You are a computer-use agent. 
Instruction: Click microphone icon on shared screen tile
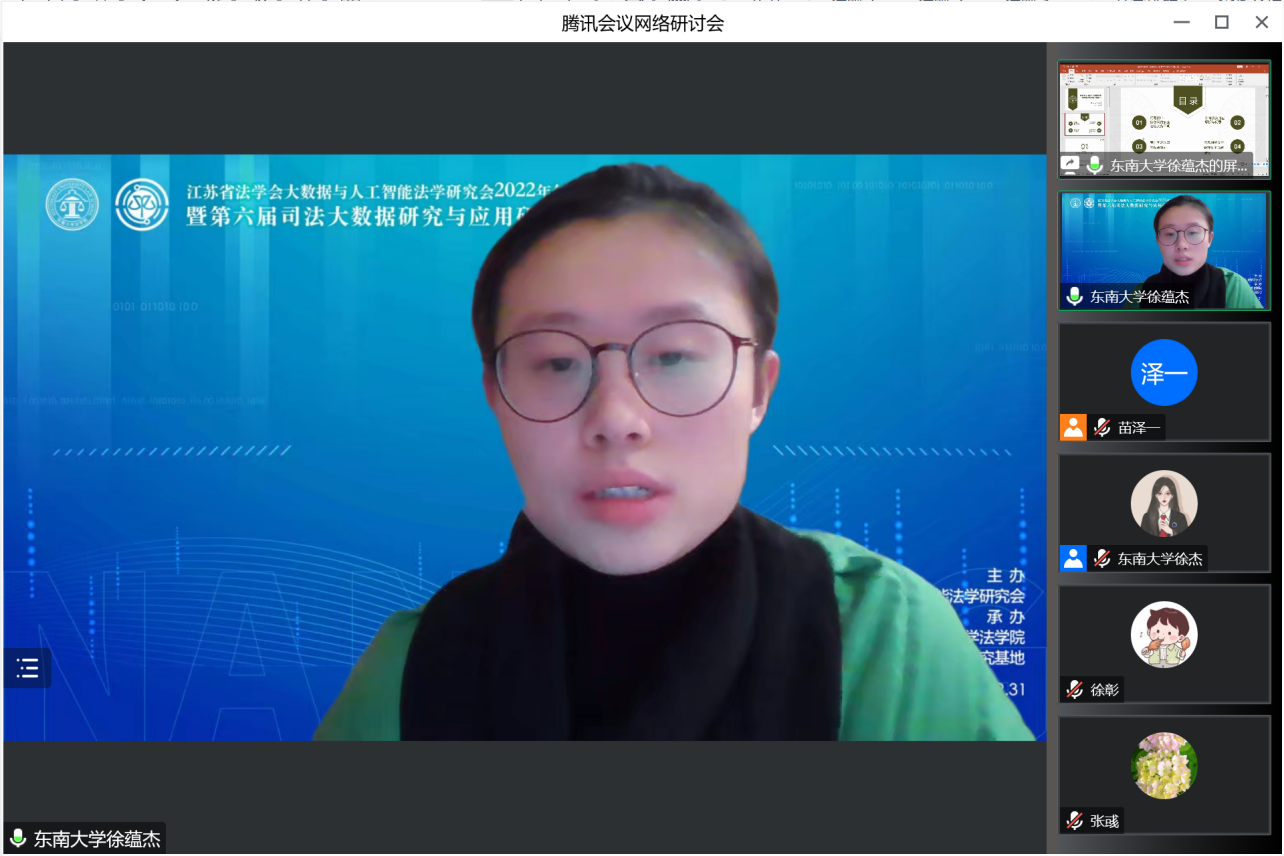tap(1095, 165)
